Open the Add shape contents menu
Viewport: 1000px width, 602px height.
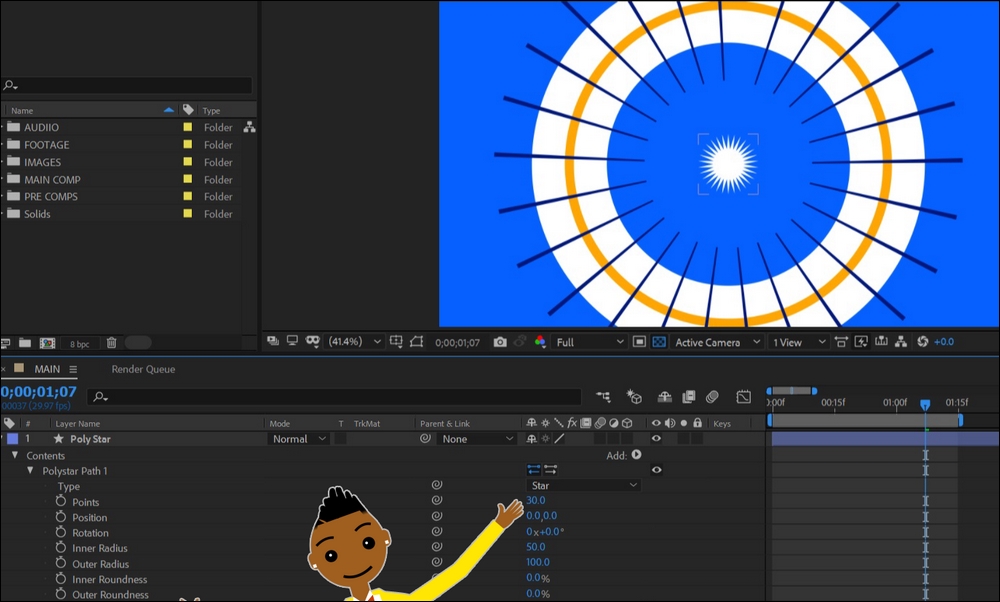pos(636,455)
